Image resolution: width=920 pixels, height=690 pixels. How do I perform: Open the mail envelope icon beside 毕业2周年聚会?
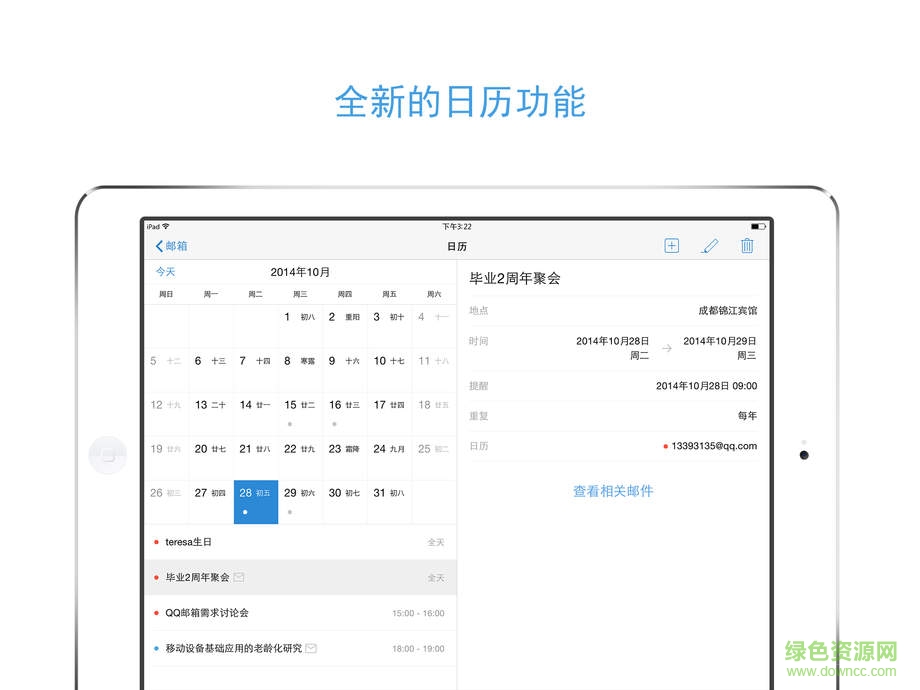[x=240, y=577]
